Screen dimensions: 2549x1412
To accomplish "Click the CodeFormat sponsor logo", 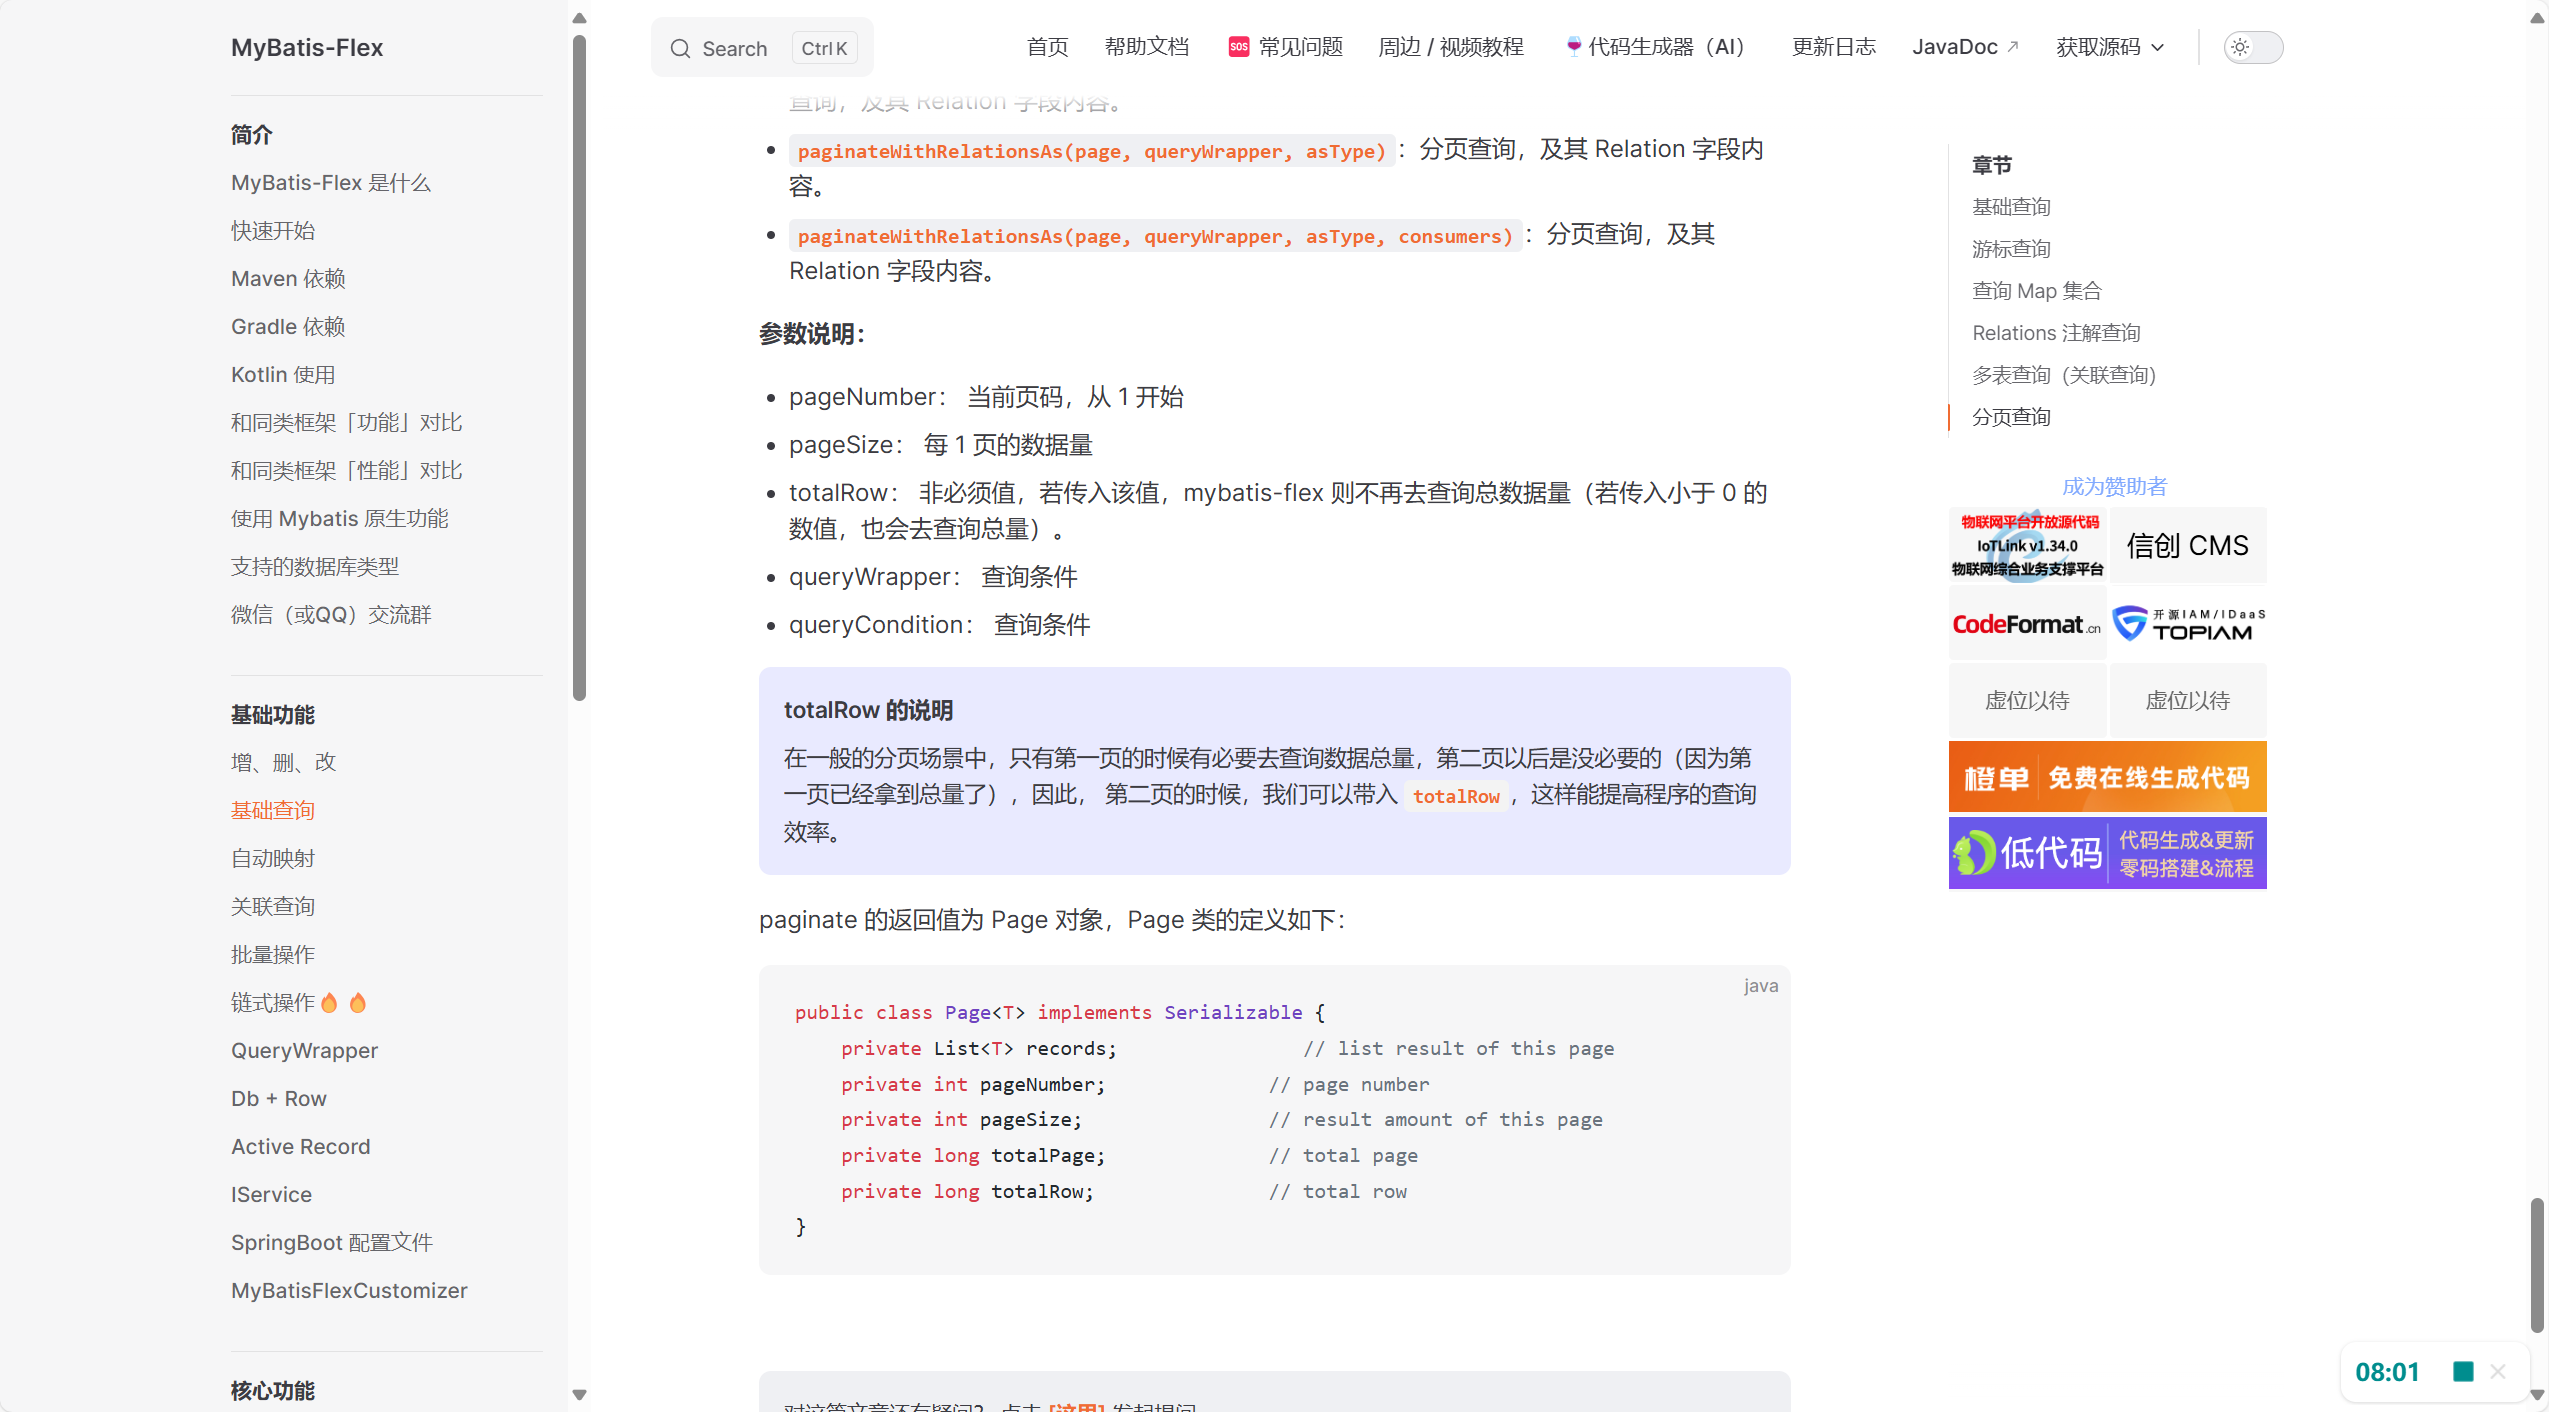I will [2027, 624].
